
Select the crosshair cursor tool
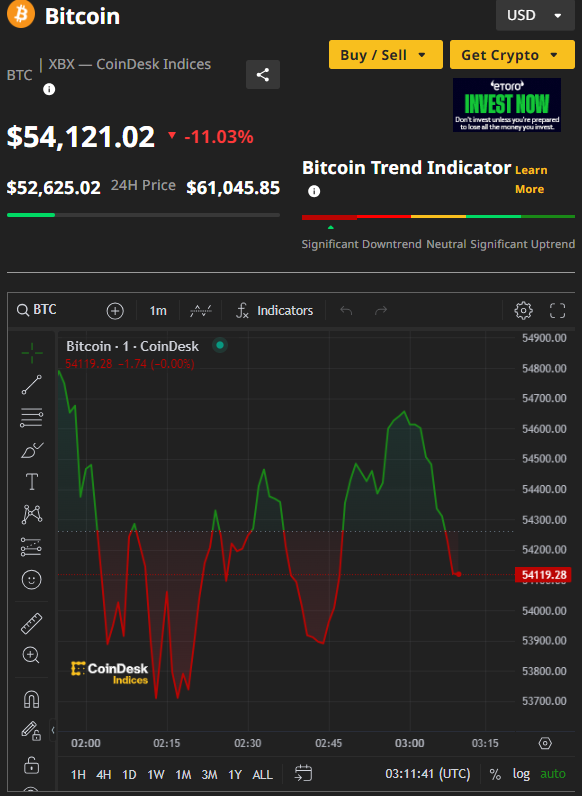[31, 353]
